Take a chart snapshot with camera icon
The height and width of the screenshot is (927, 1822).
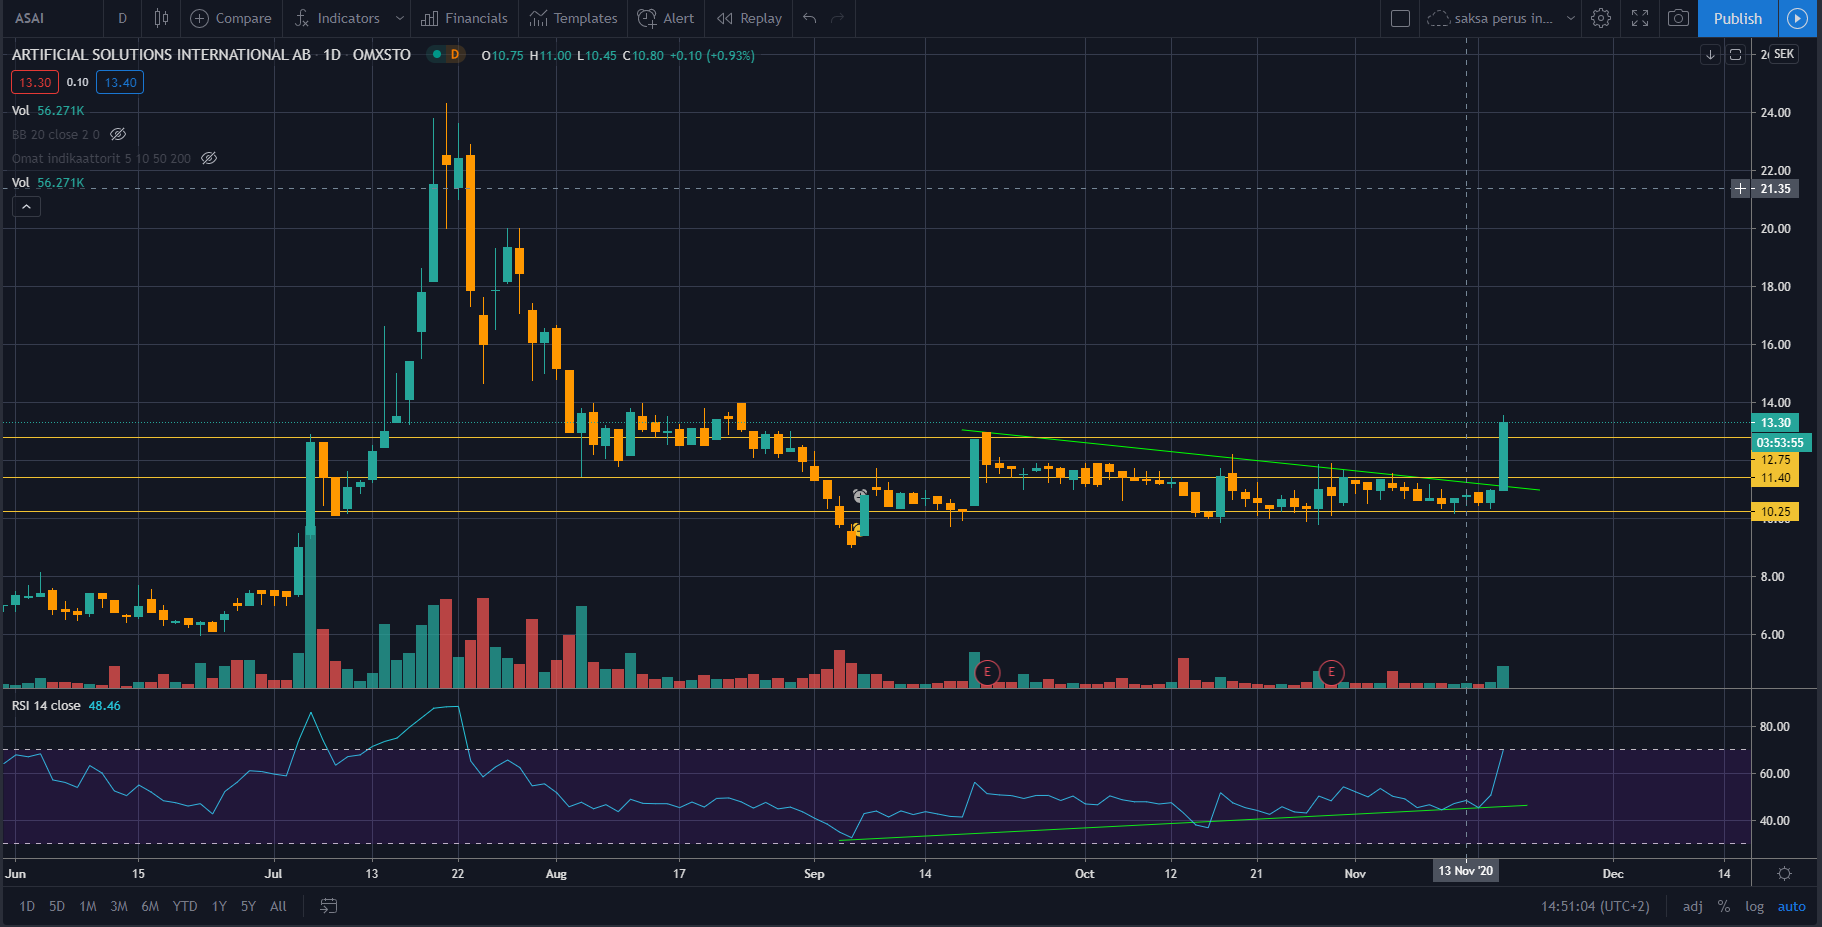coord(1679,18)
